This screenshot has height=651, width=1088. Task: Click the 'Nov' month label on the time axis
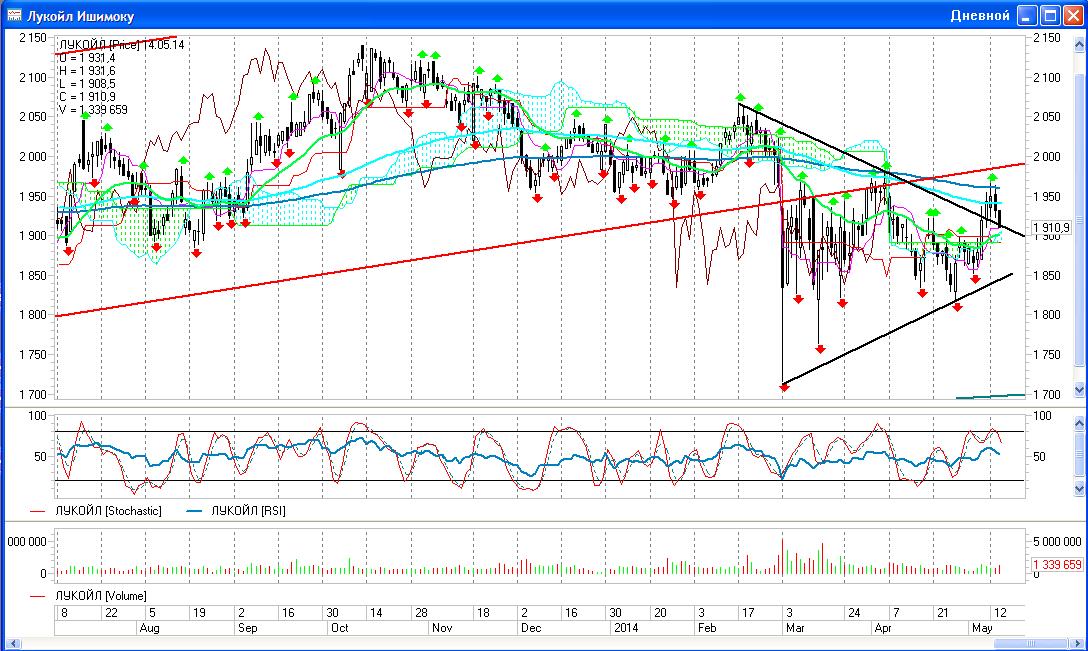442,627
